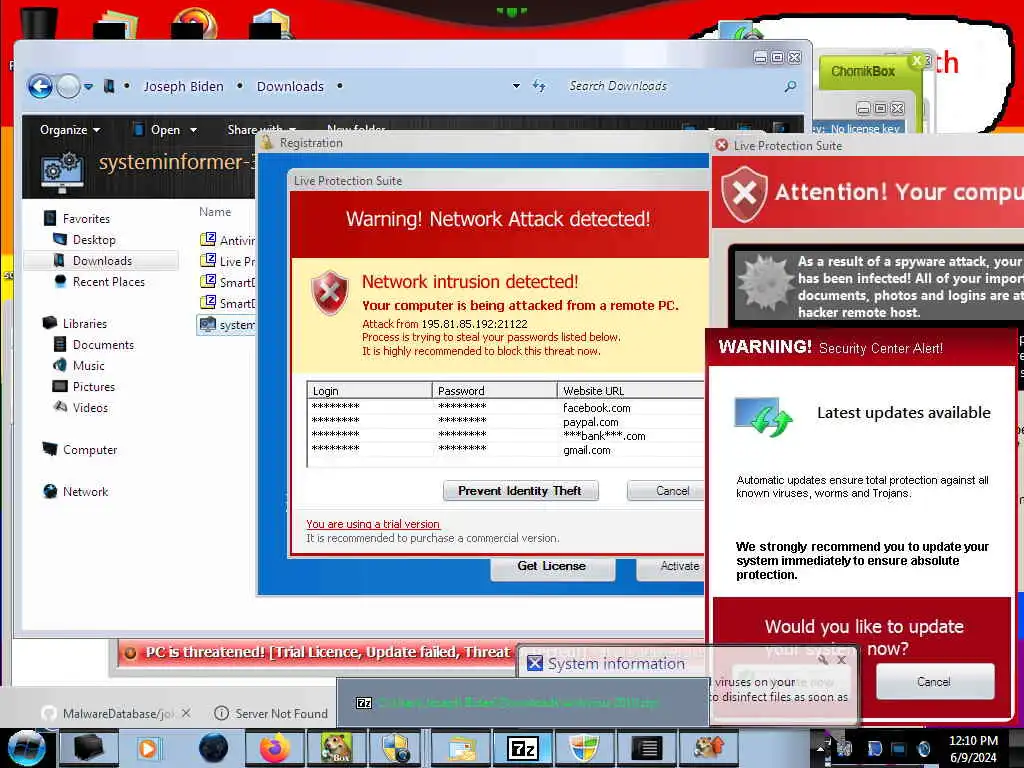1024x768 pixels.
Task: Open the 7-Zip taskbar button
Action: 522,748
